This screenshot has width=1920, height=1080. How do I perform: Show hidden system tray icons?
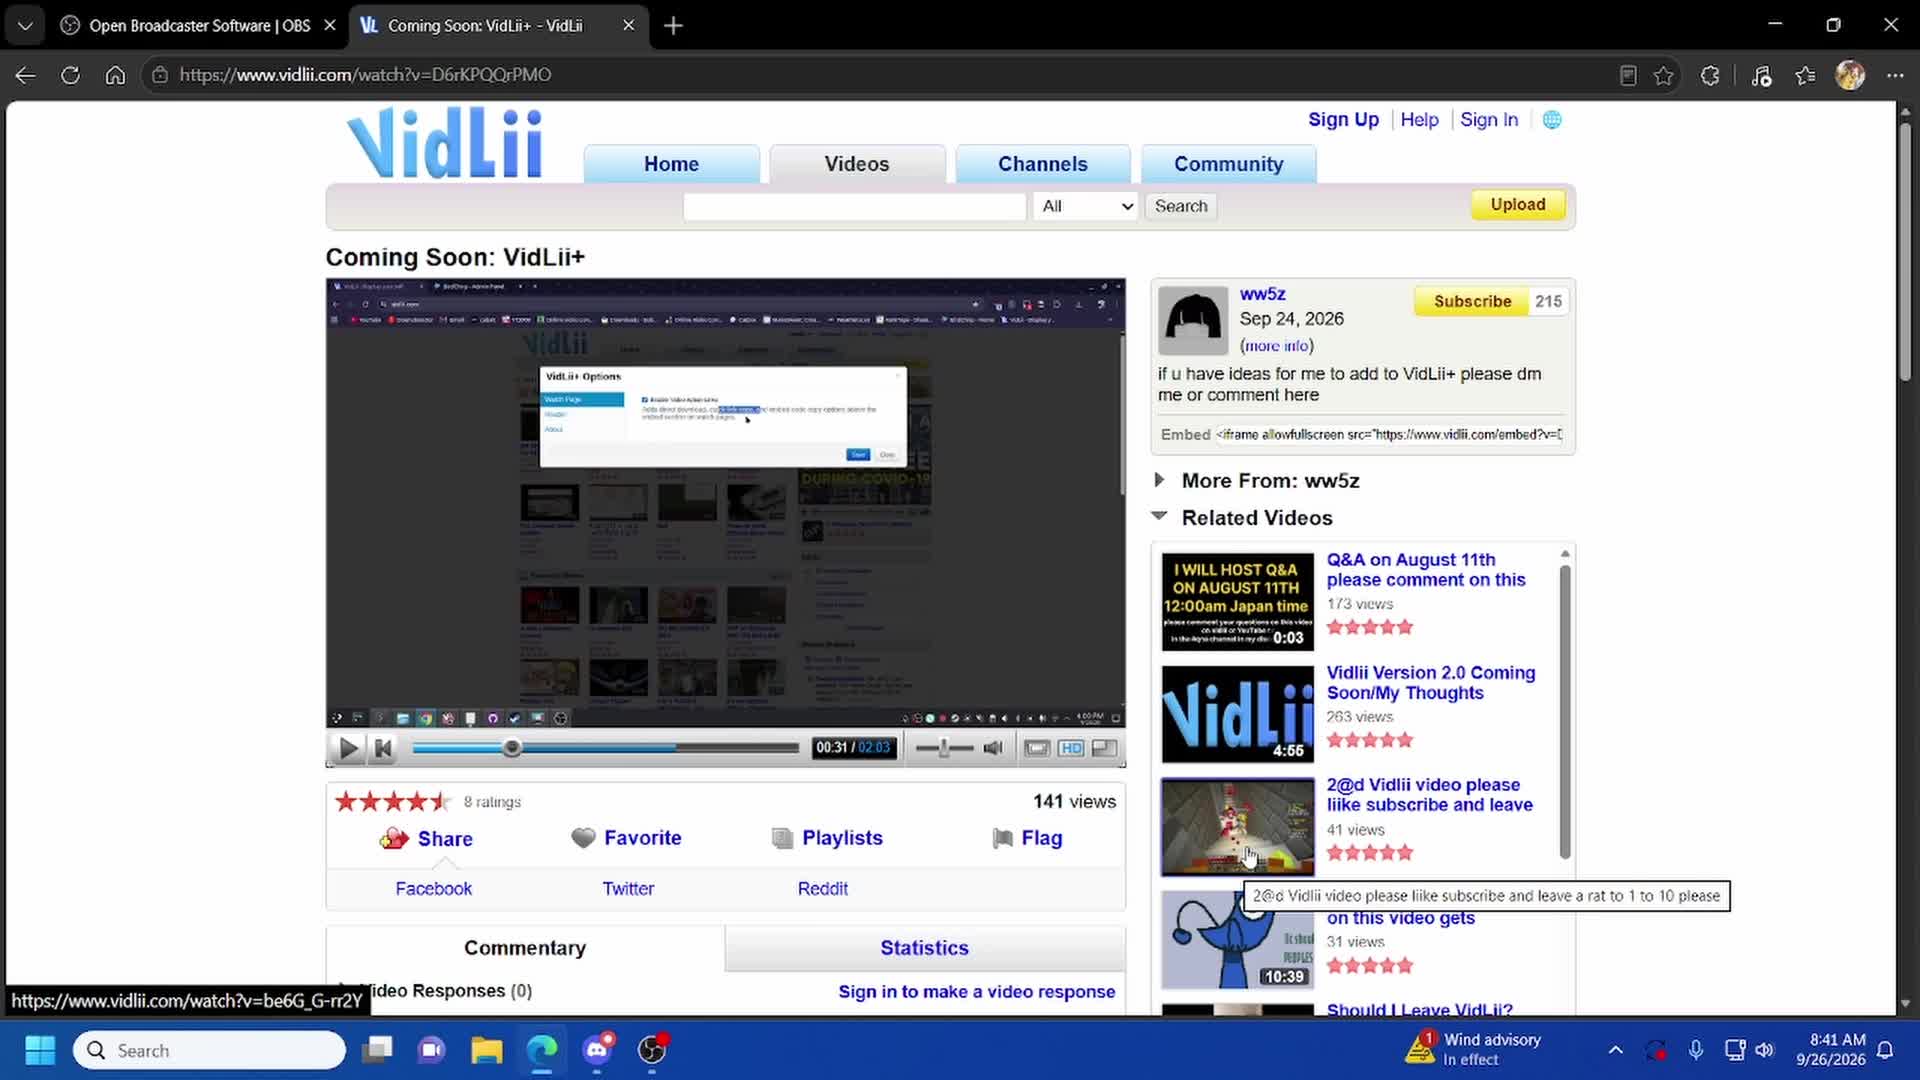[1615, 1050]
